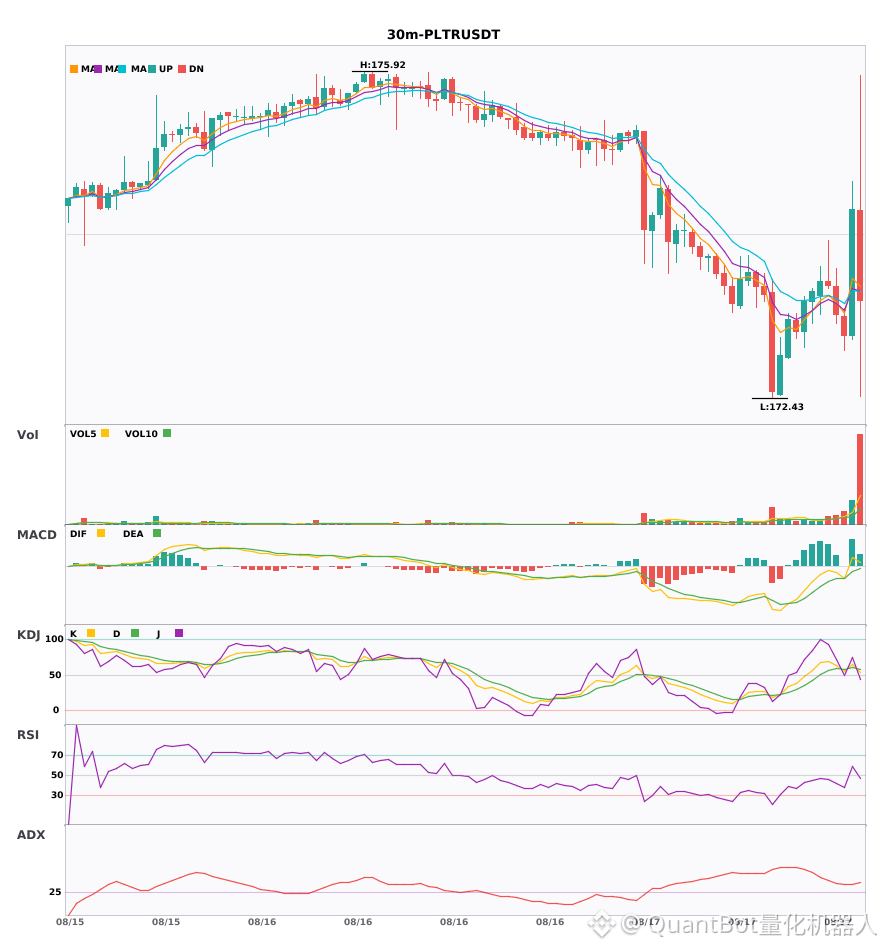Select the yellow VOL5 swatch

[105, 433]
